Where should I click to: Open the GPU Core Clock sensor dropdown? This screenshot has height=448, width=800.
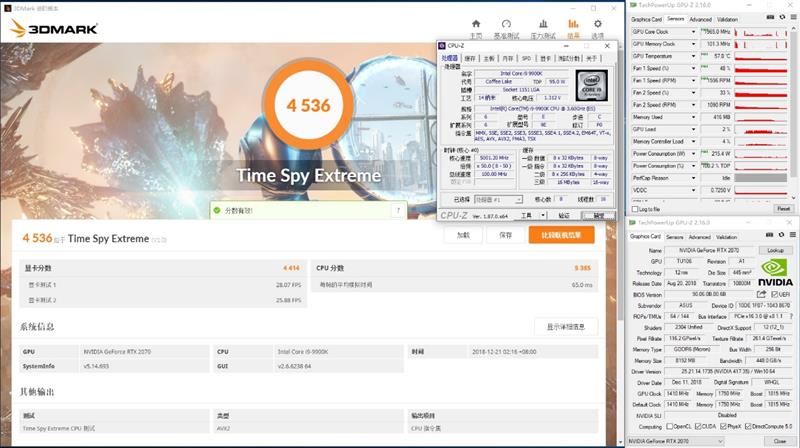[693, 32]
